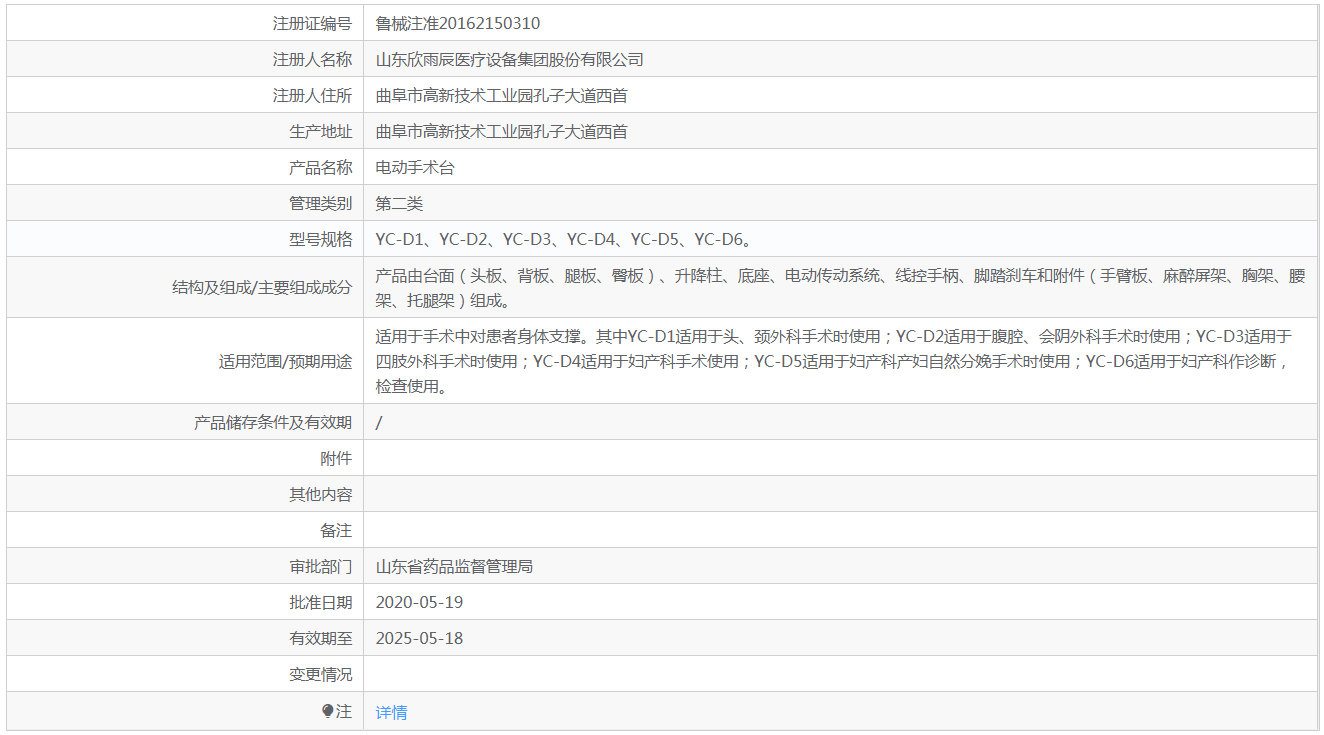
Task: Click the 产品名称 label
Action: [320, 167]
